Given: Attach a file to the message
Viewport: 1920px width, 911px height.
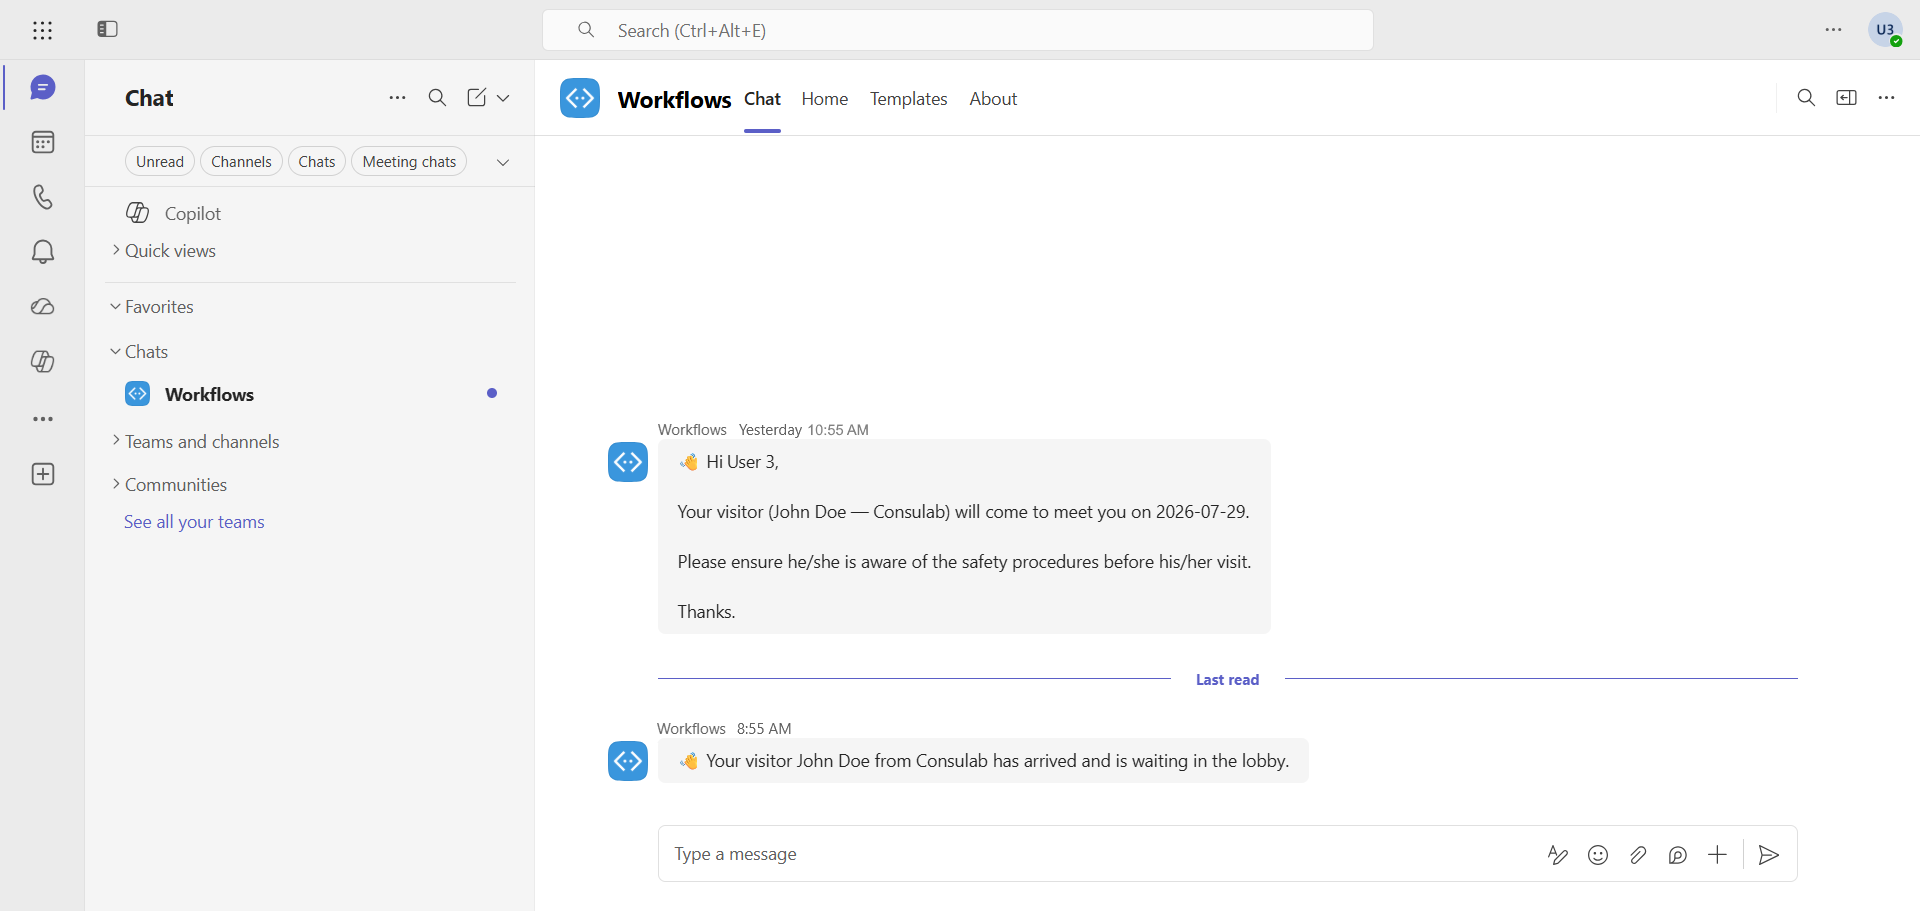Looking at the screenshot, I should click(1638, 855).
